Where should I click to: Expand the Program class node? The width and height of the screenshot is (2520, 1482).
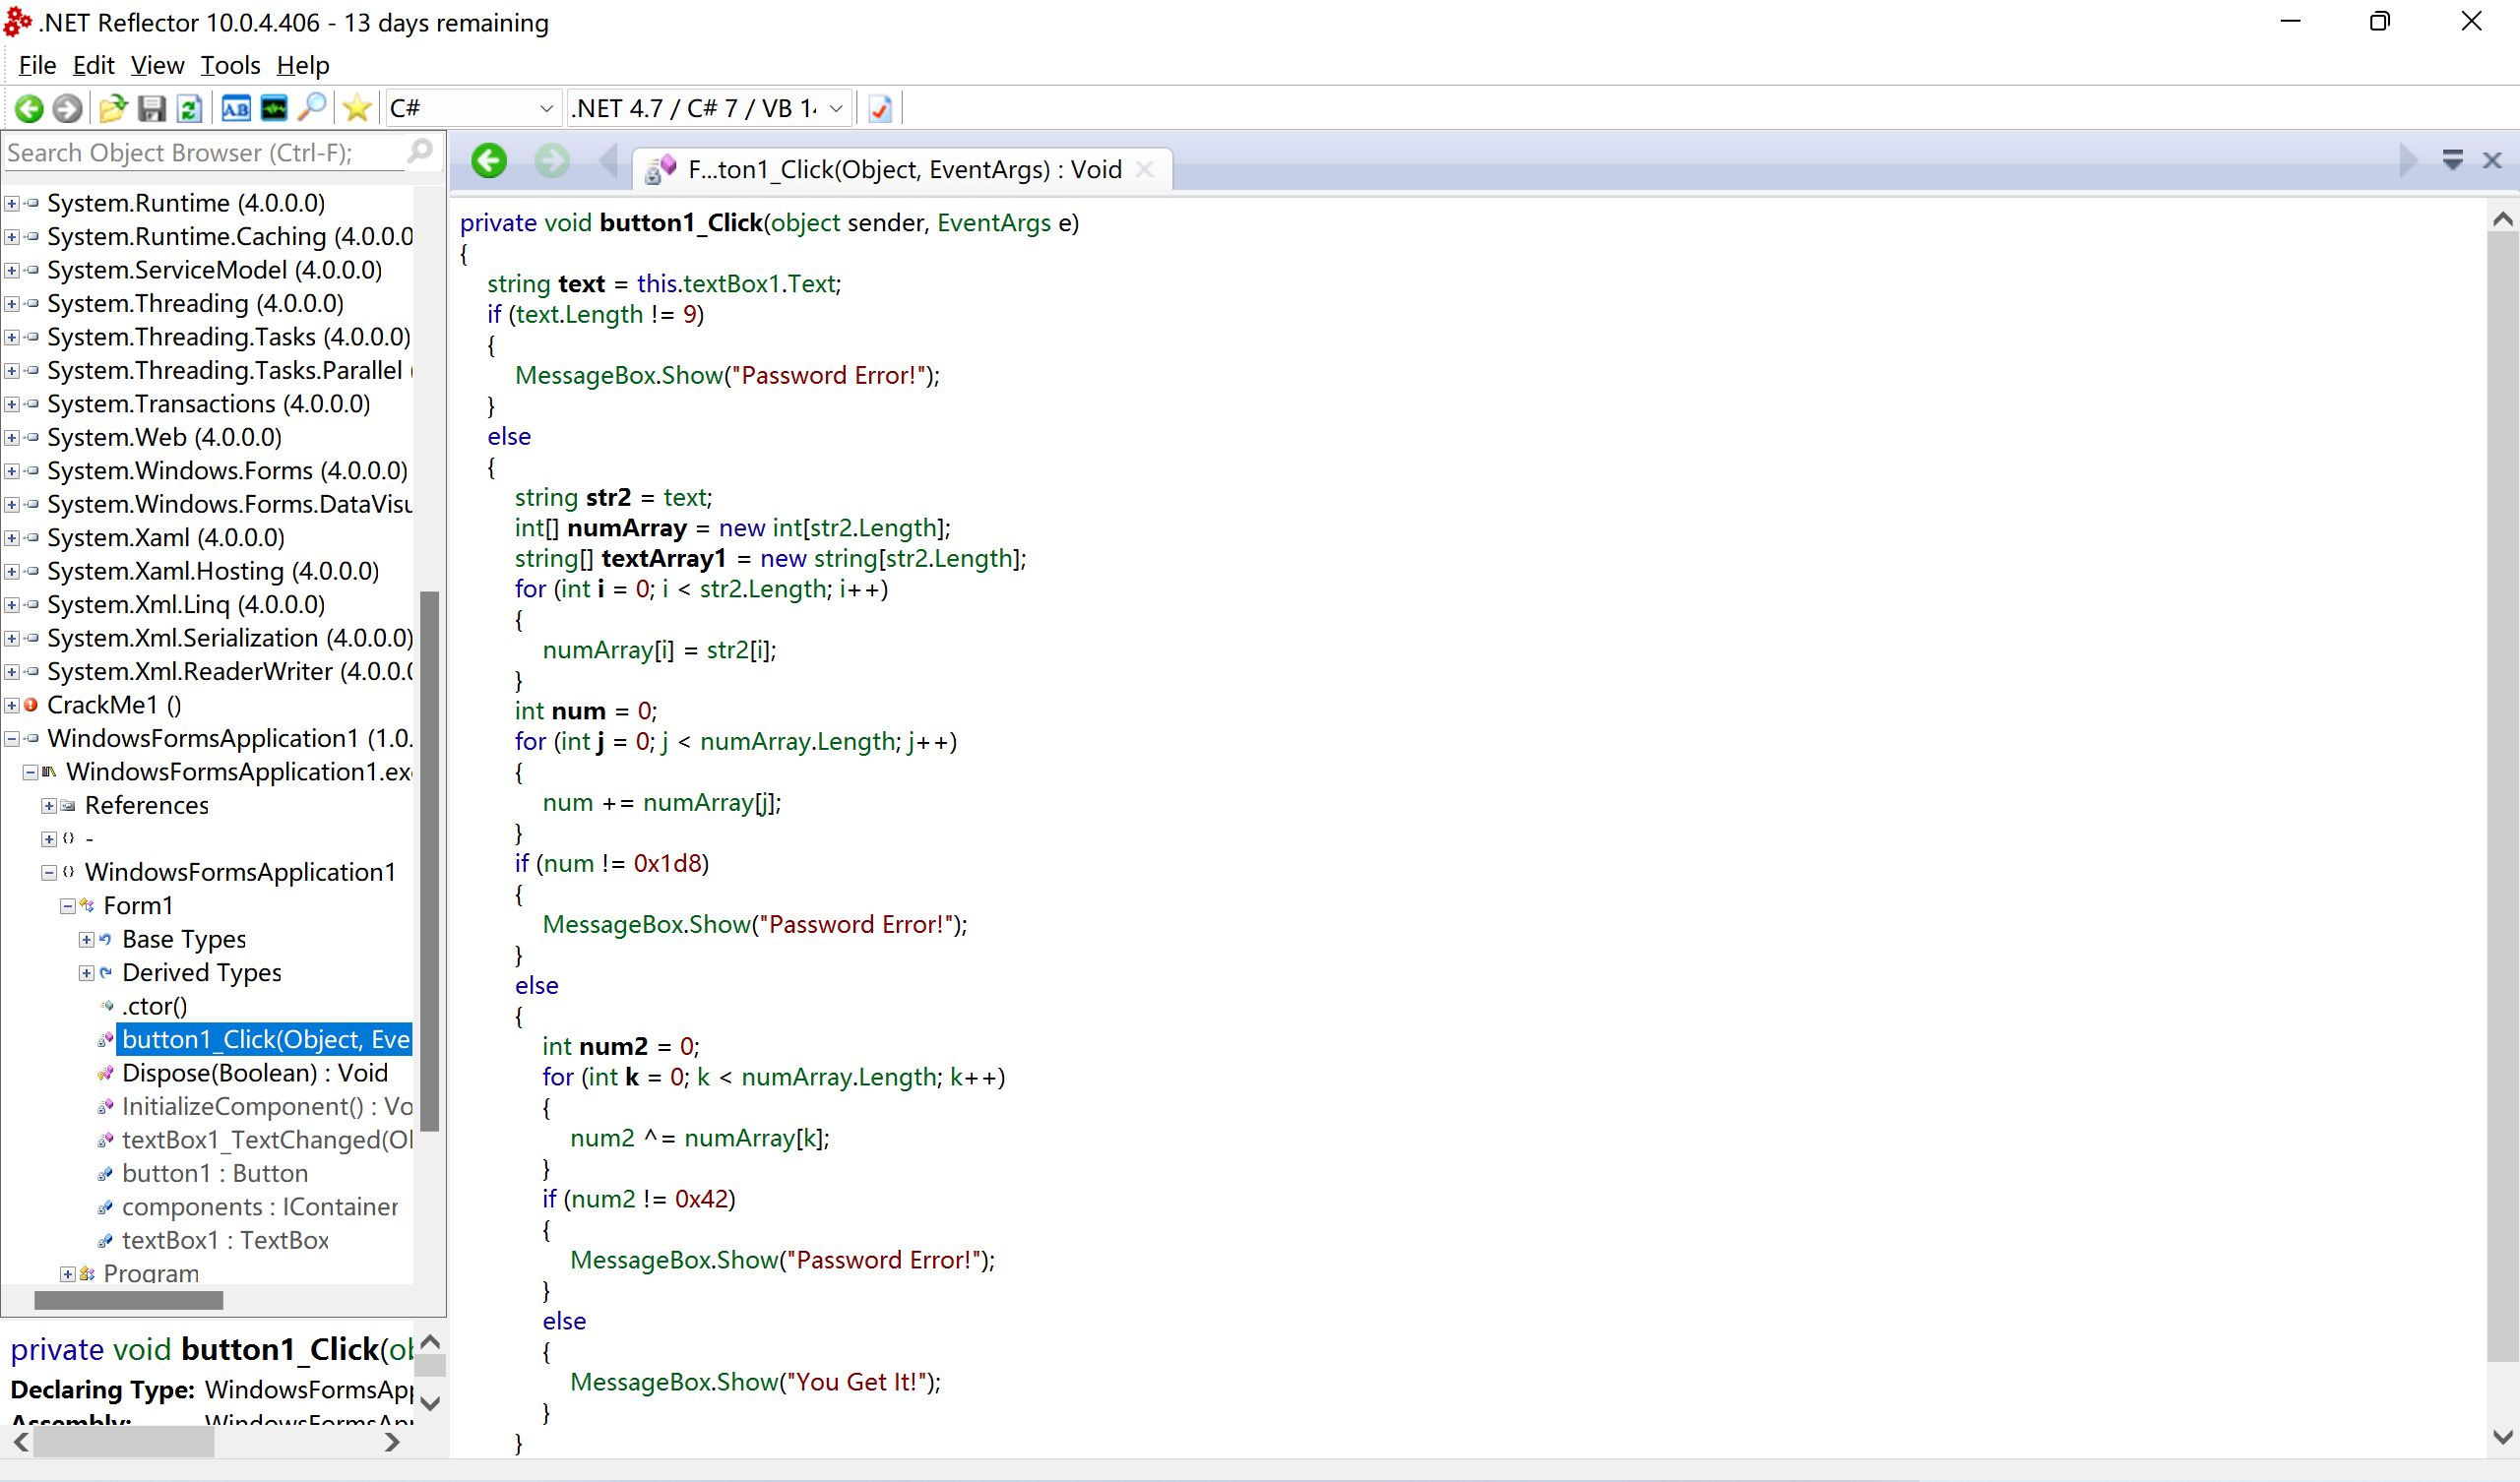pos(68,1274)
